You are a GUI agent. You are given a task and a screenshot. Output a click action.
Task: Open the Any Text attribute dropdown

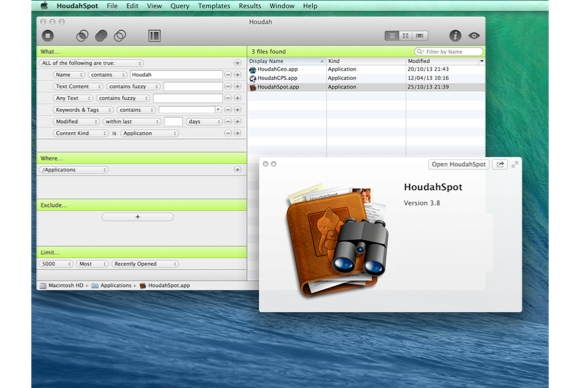[73, 98]
